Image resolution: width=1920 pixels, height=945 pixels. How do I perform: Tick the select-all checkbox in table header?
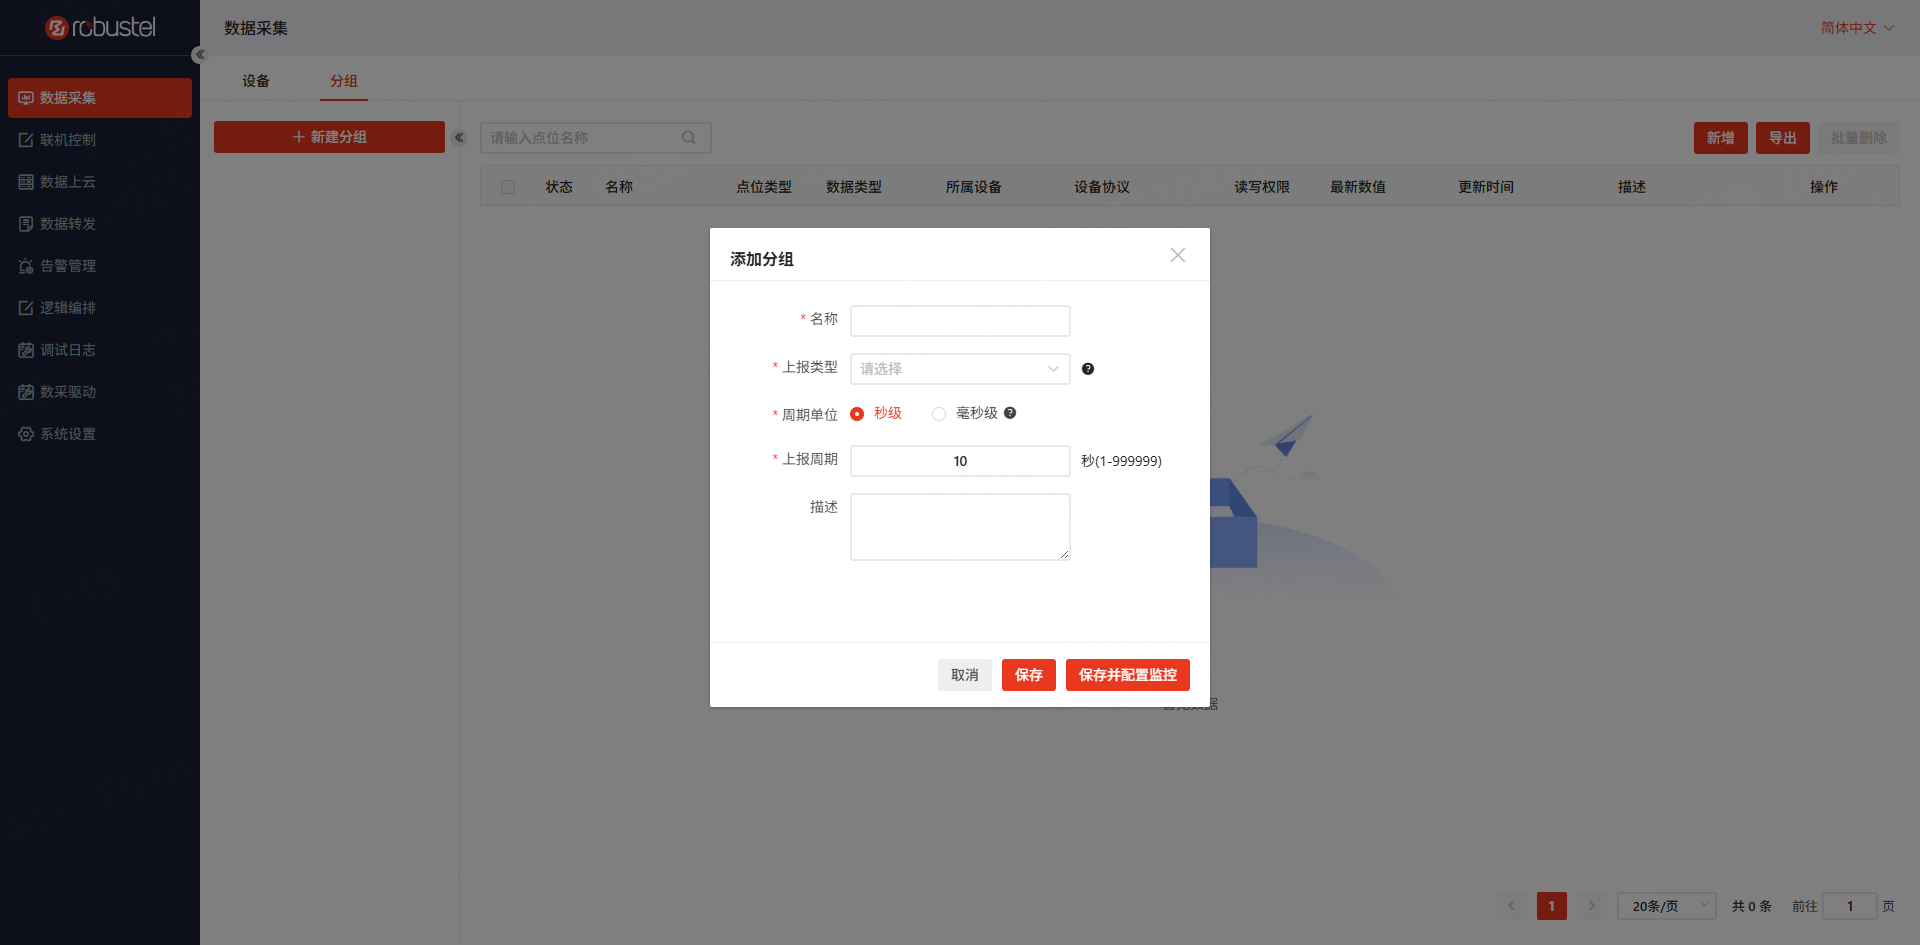click(508, 187)
